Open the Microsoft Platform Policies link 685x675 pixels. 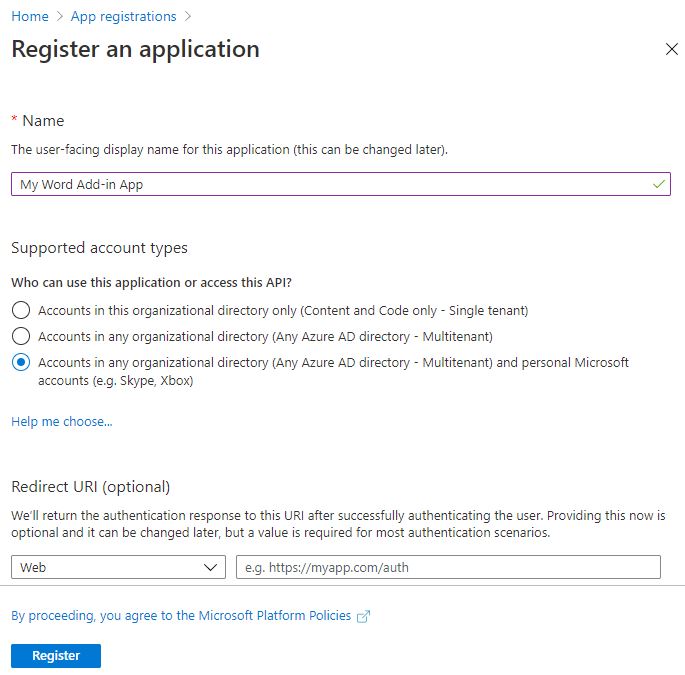181,616
